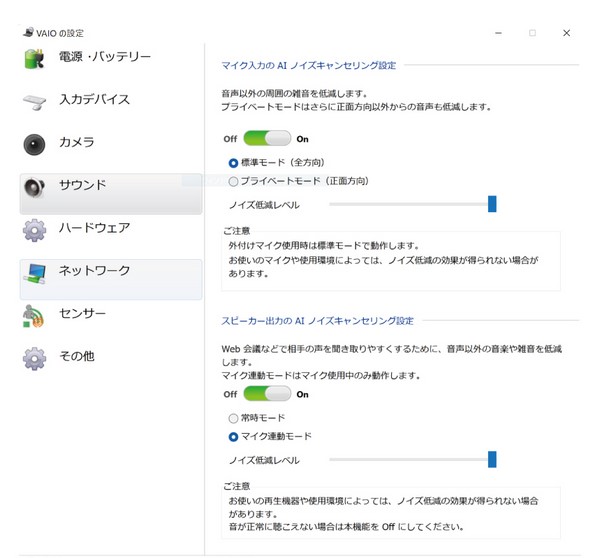Click the gear icon for その他
This screenshot has height=558, width=591.
(x=34, y=359)
